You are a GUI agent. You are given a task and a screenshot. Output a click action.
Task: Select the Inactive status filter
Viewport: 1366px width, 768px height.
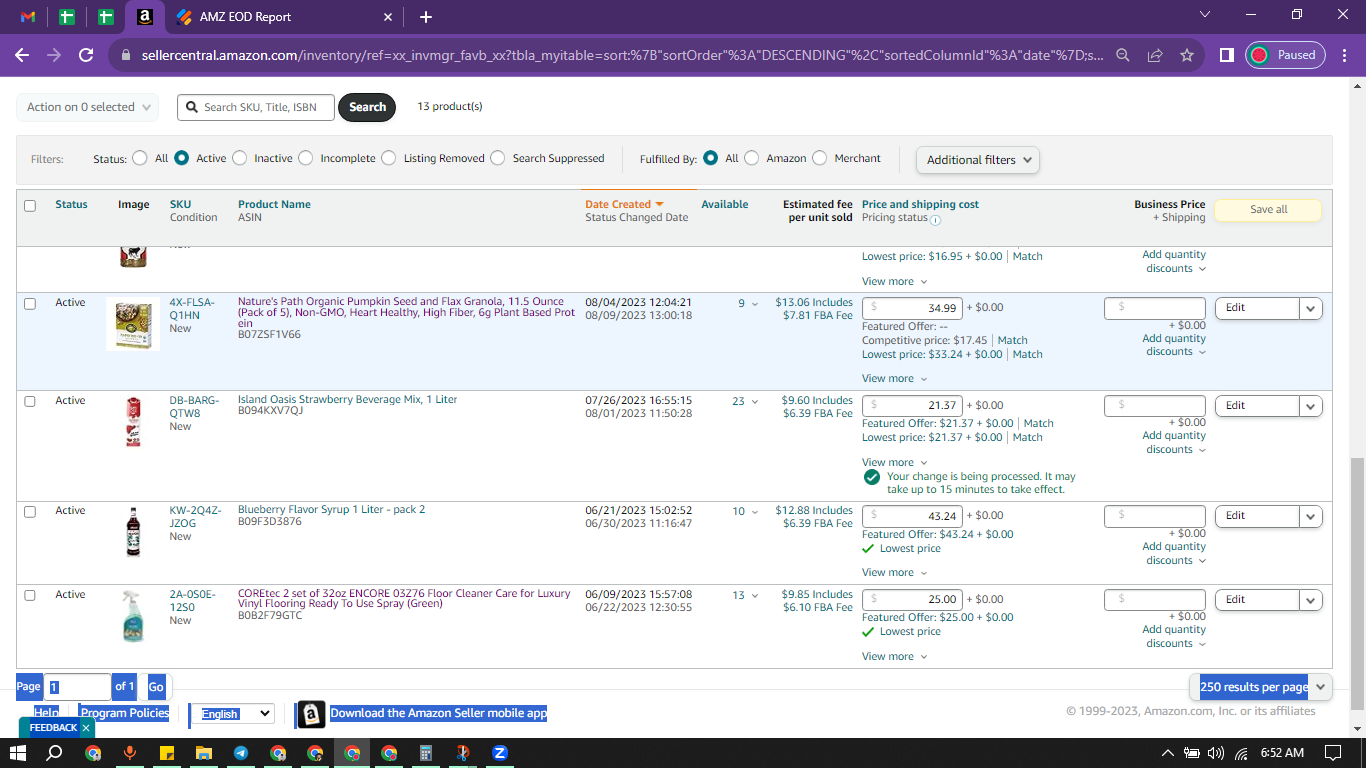pyautogui.click(x=238, y=158)
